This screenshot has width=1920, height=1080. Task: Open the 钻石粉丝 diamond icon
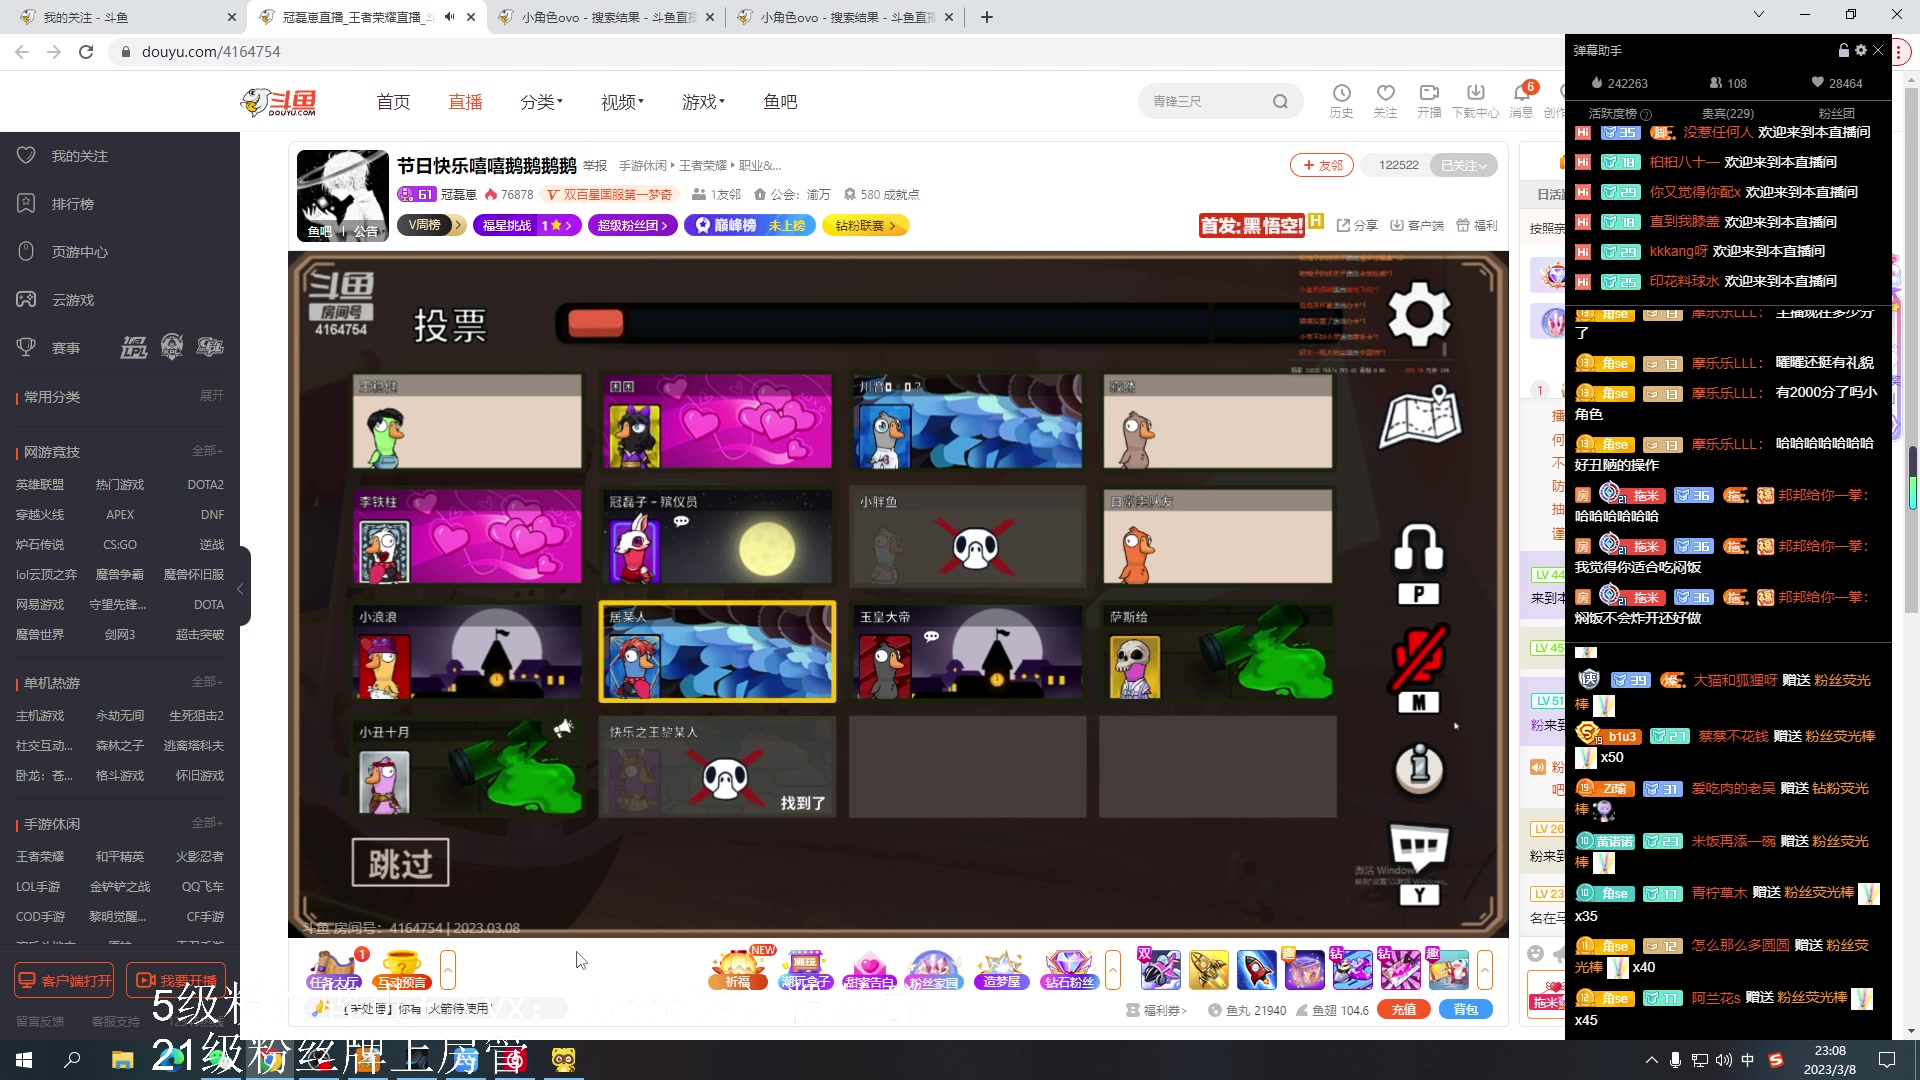click(x=1068, y=970)
